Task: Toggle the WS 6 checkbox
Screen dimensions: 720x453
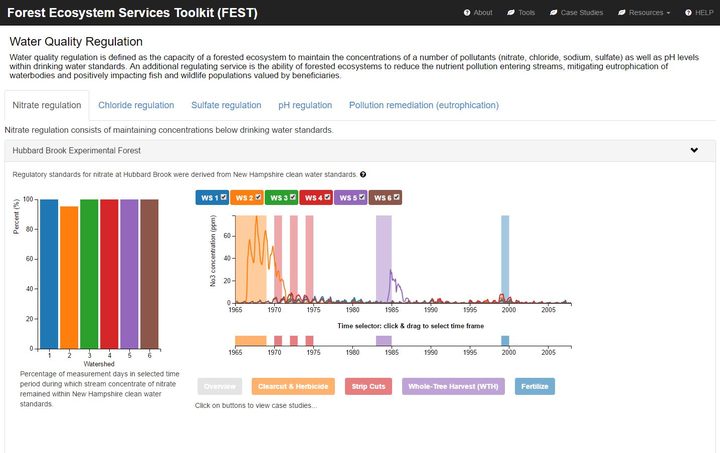Action: [396, 197]
